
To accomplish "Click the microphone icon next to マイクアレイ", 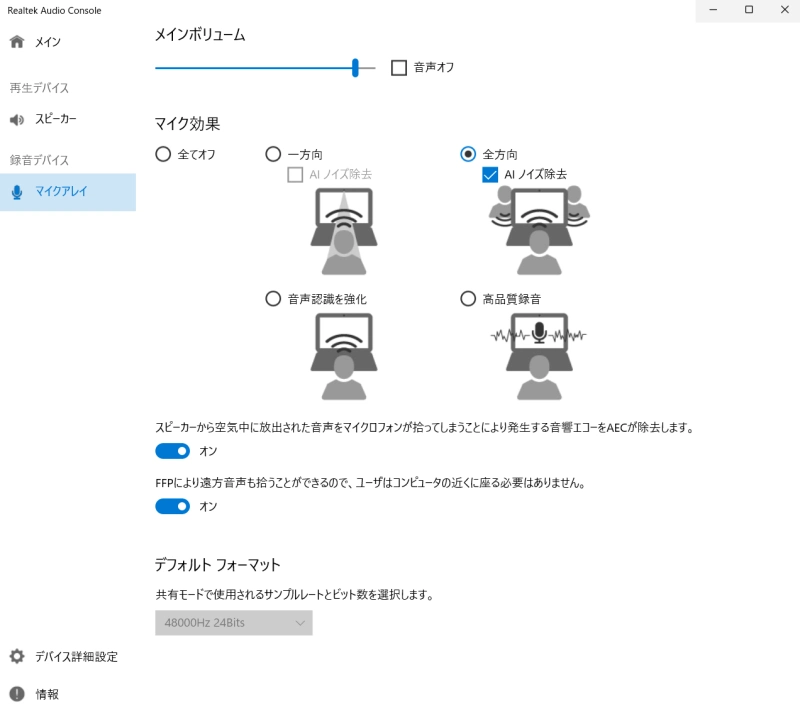I will (16, 192).
